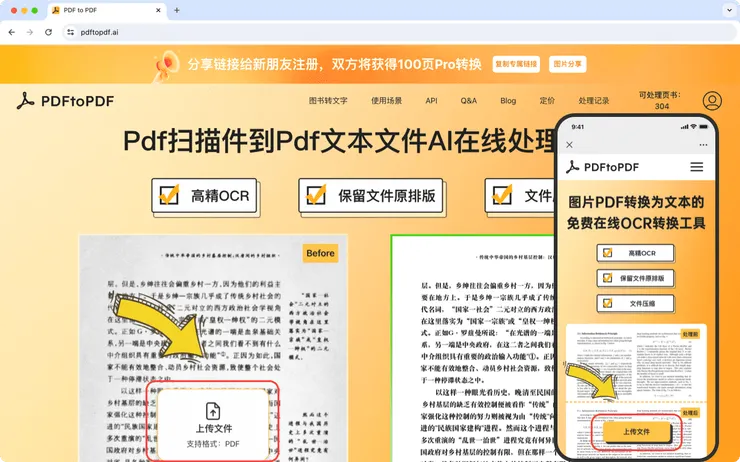The width and height of the screenshot is (740, 462).
Task: Click the pdftopdf.ai address bar
Action: click(x=399, y=32)
